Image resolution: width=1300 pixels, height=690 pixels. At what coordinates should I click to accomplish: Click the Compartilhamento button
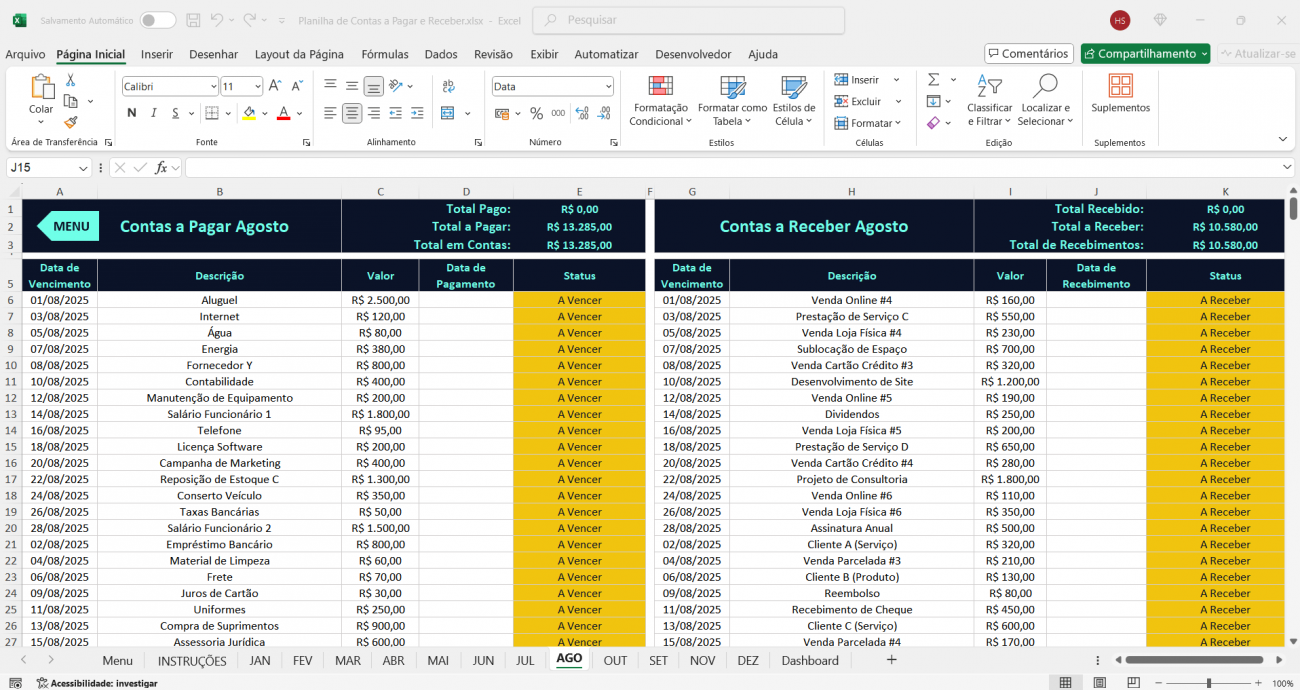1145,54
